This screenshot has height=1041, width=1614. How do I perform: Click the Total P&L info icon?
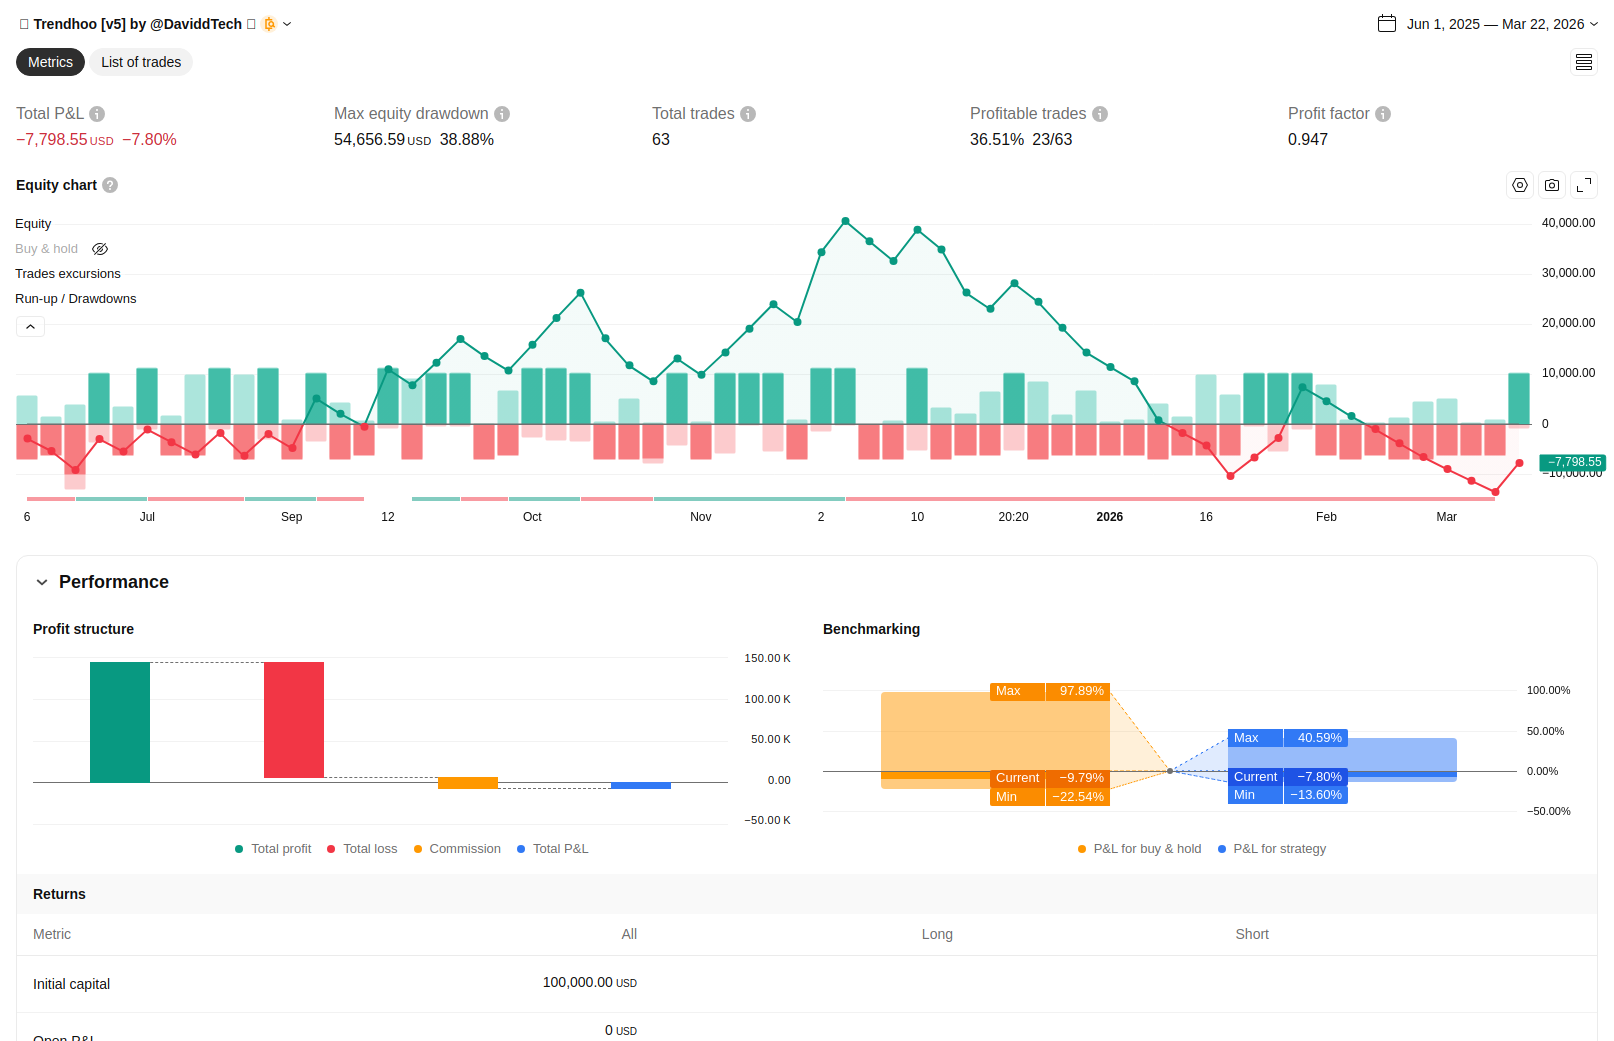coord(97,114)
